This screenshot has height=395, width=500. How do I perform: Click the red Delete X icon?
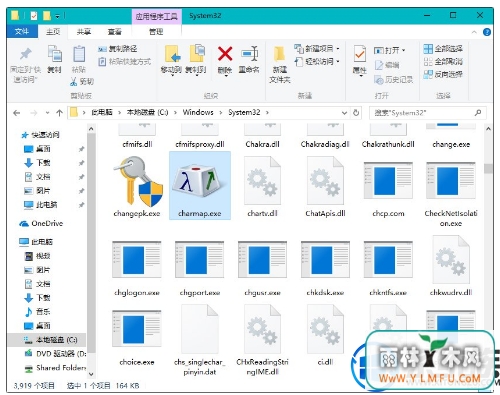pos(225,54)
